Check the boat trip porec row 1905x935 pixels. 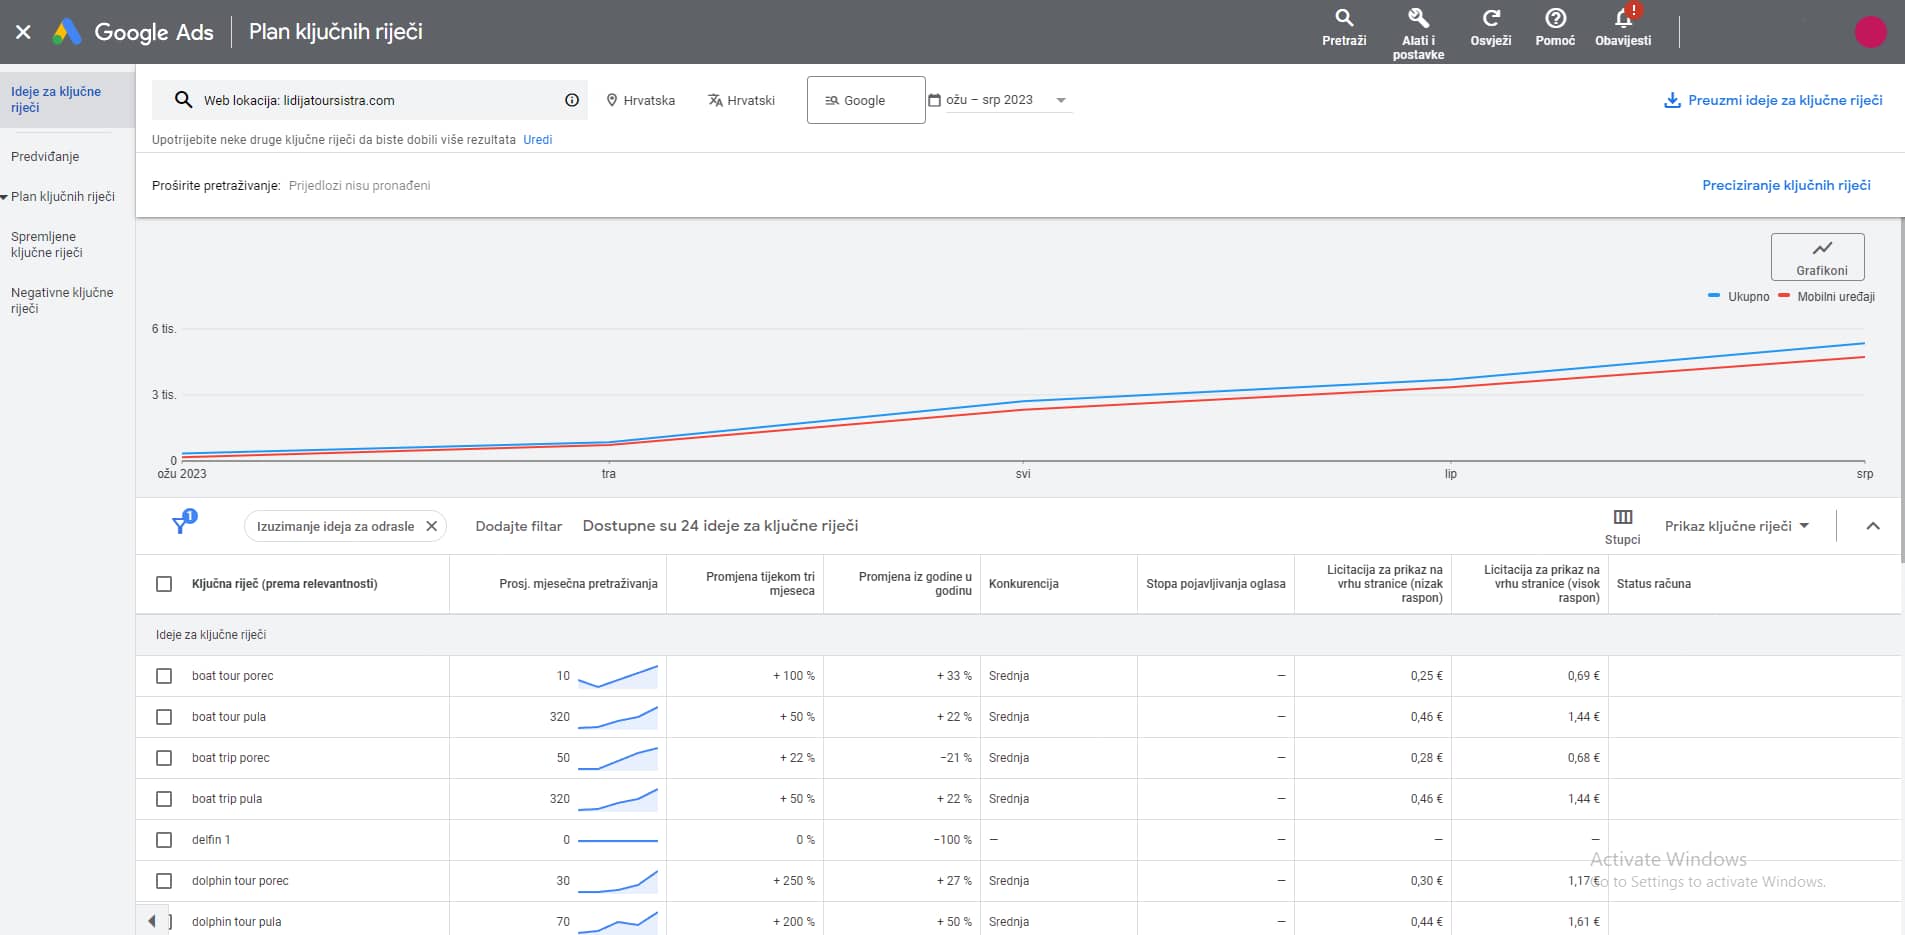(x=164, y=758)
